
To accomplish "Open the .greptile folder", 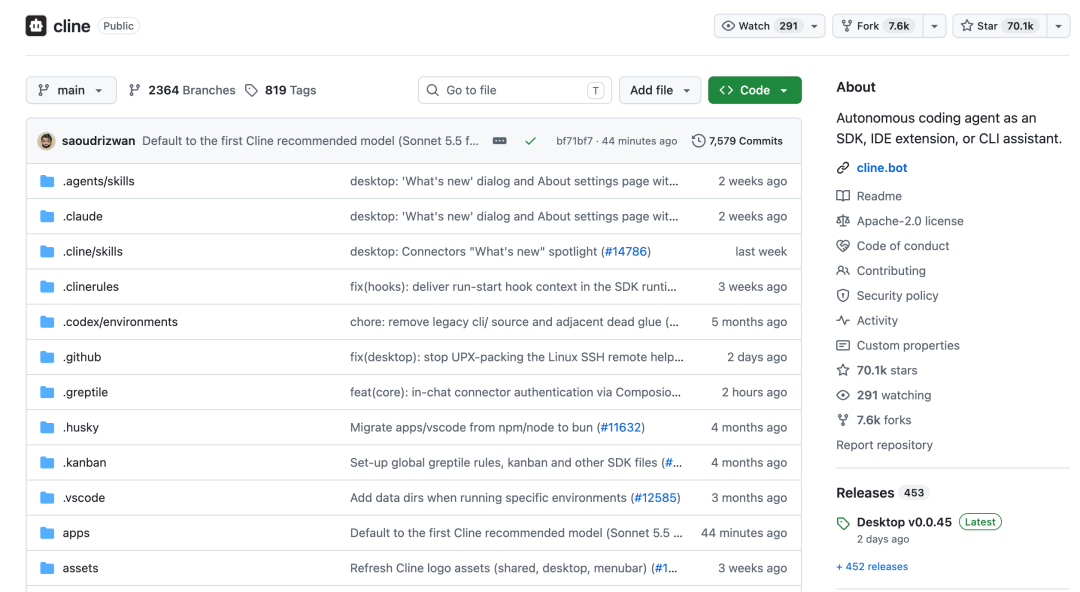I will (85, 392).
